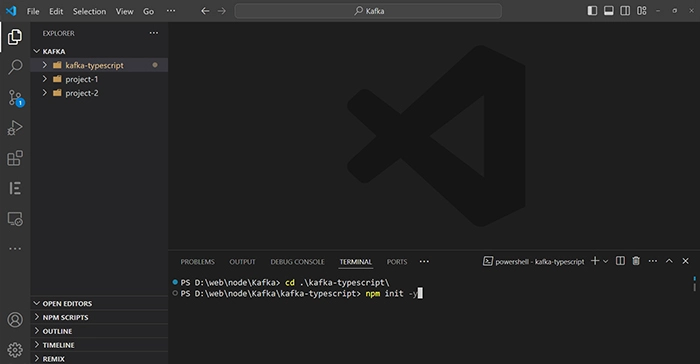This screenshot has height=364, width=700.
Task: Expand the kafka-typescript folder chevron
Action: (45, 65)
